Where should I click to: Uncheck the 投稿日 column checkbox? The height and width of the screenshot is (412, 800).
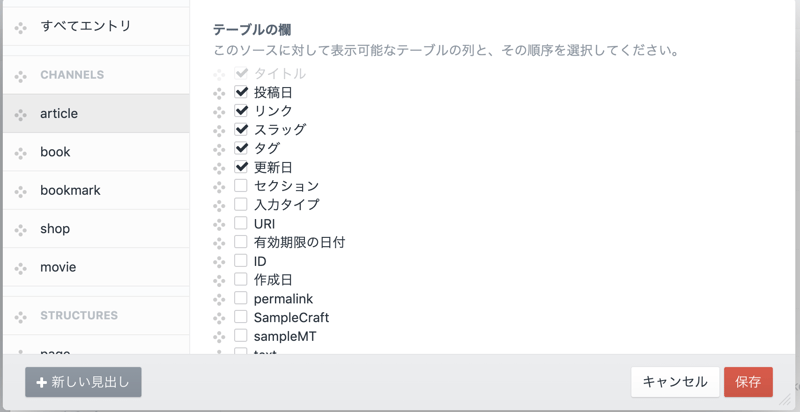(x=241, y=92)
